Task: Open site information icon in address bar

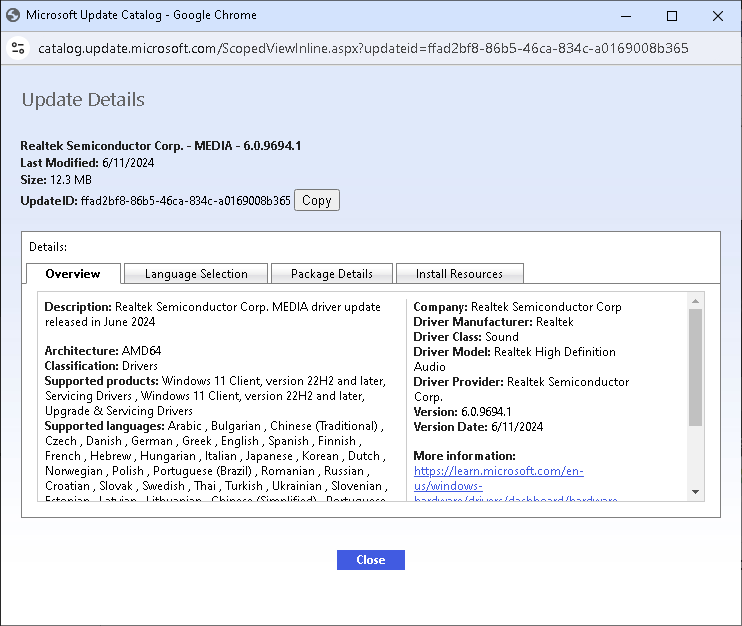Action: [x=18, y=48]
